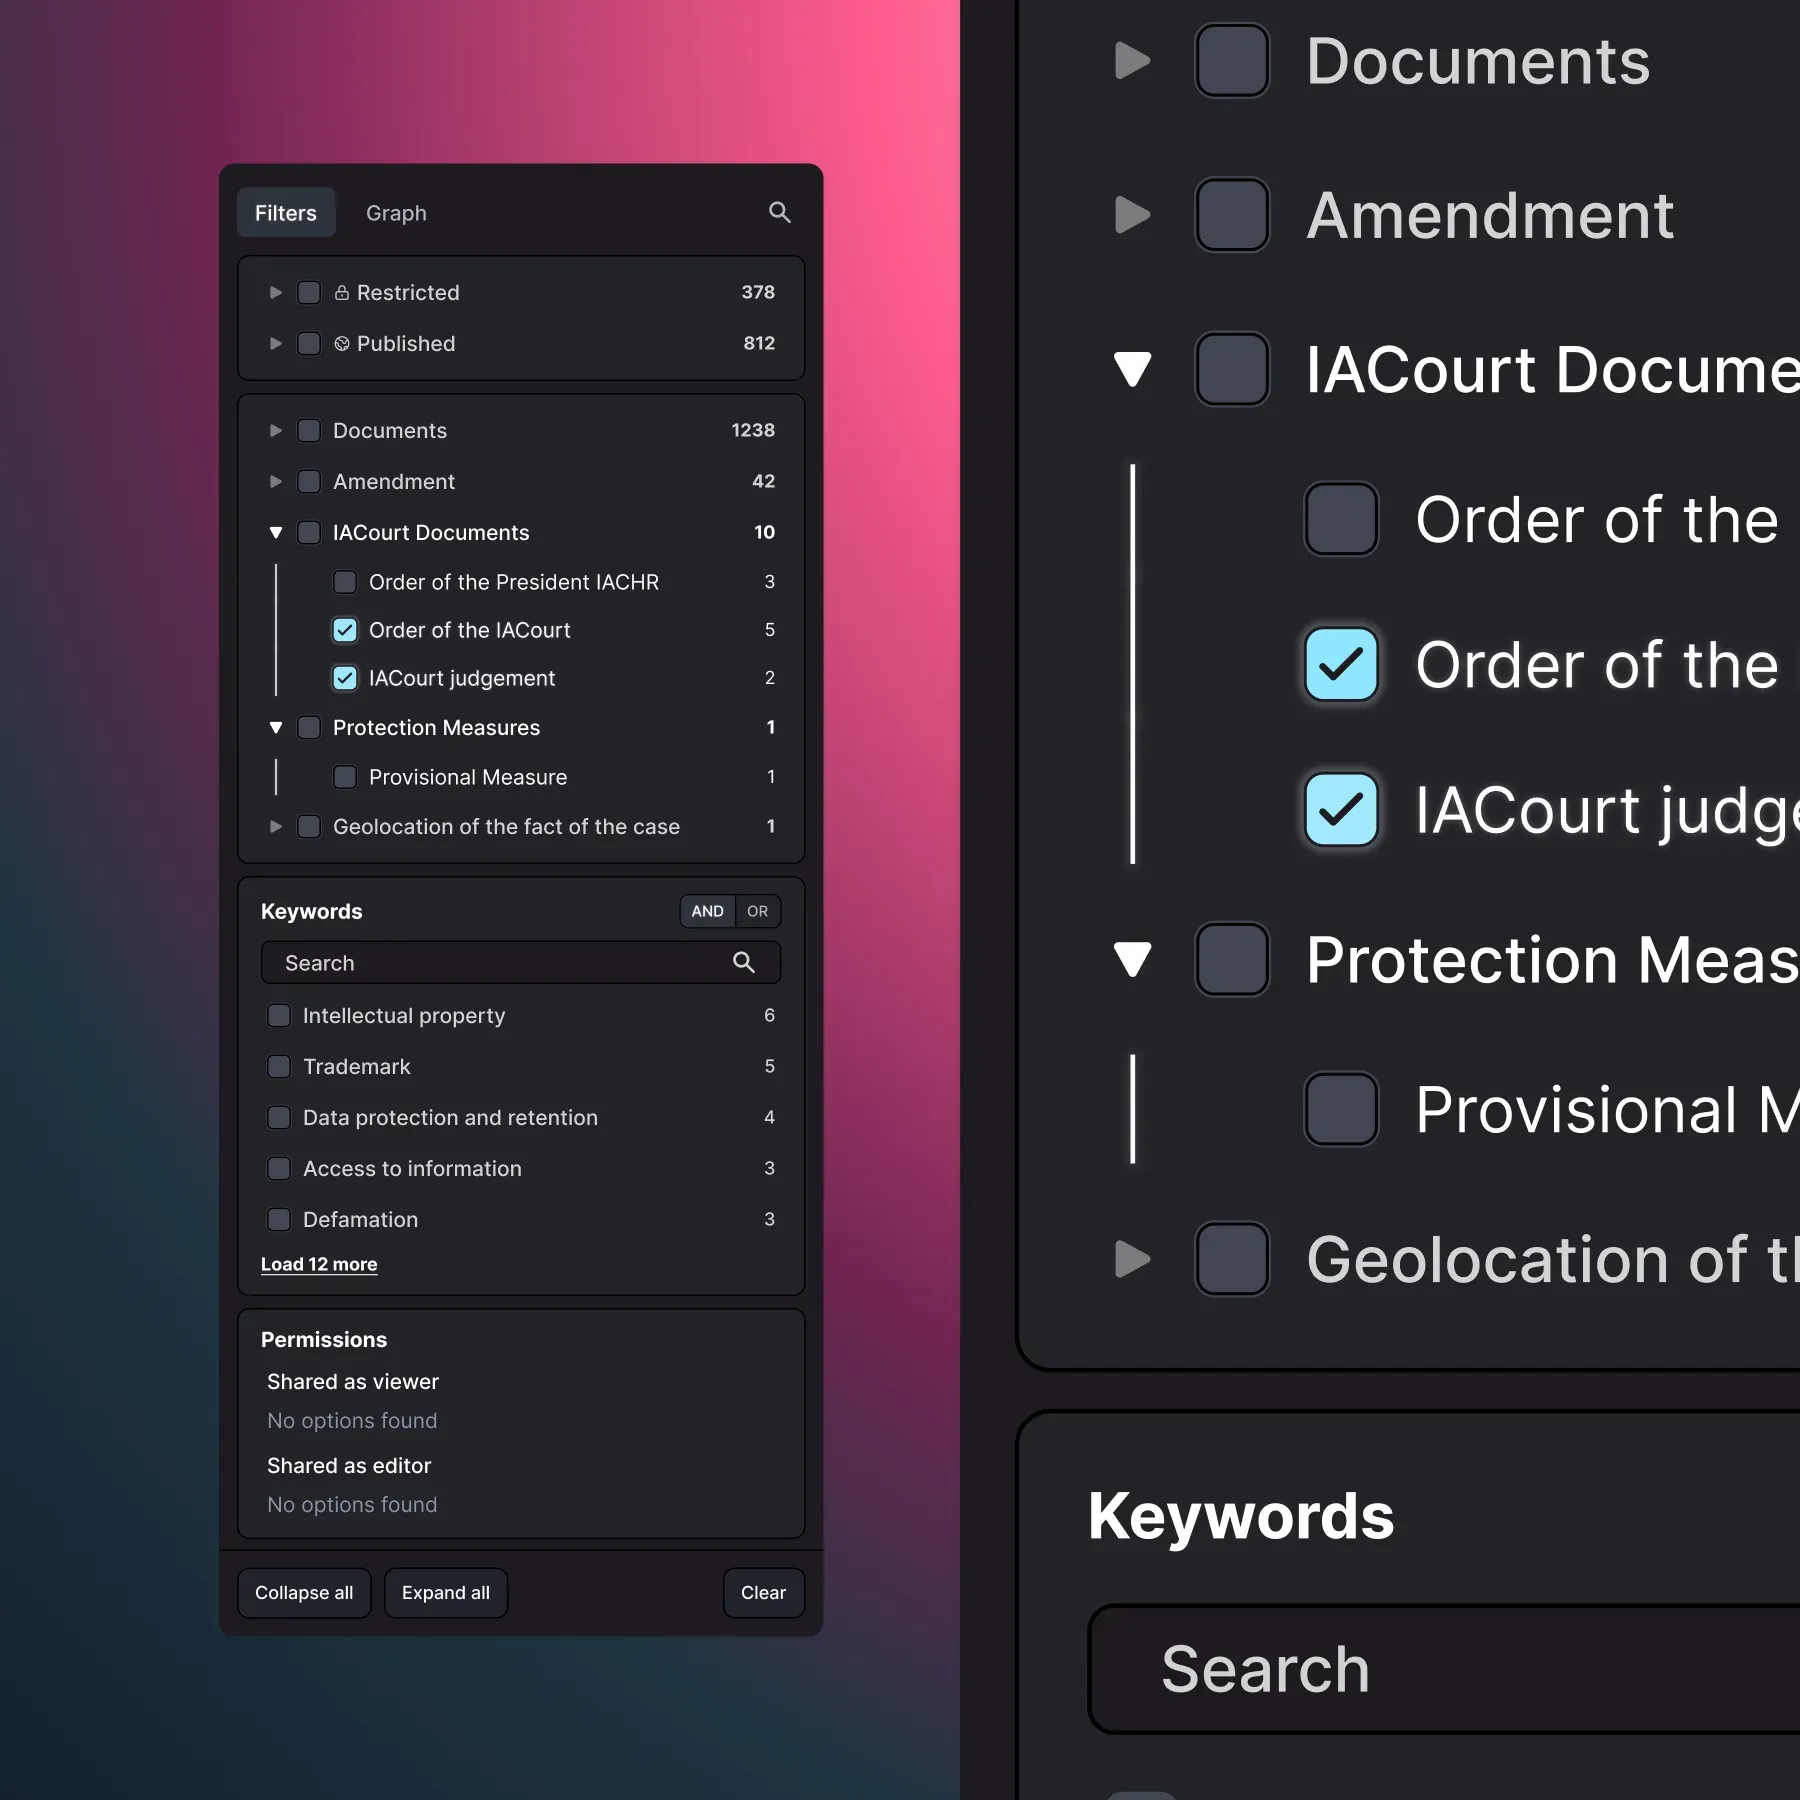Expand Geolocation of the fact of the case
This screenshot has height=1800, width=1800.
point(276,826)
